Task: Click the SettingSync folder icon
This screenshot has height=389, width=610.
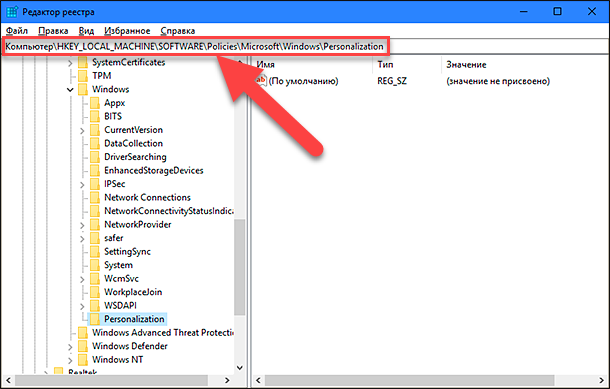Action: (x=95, y=252)
